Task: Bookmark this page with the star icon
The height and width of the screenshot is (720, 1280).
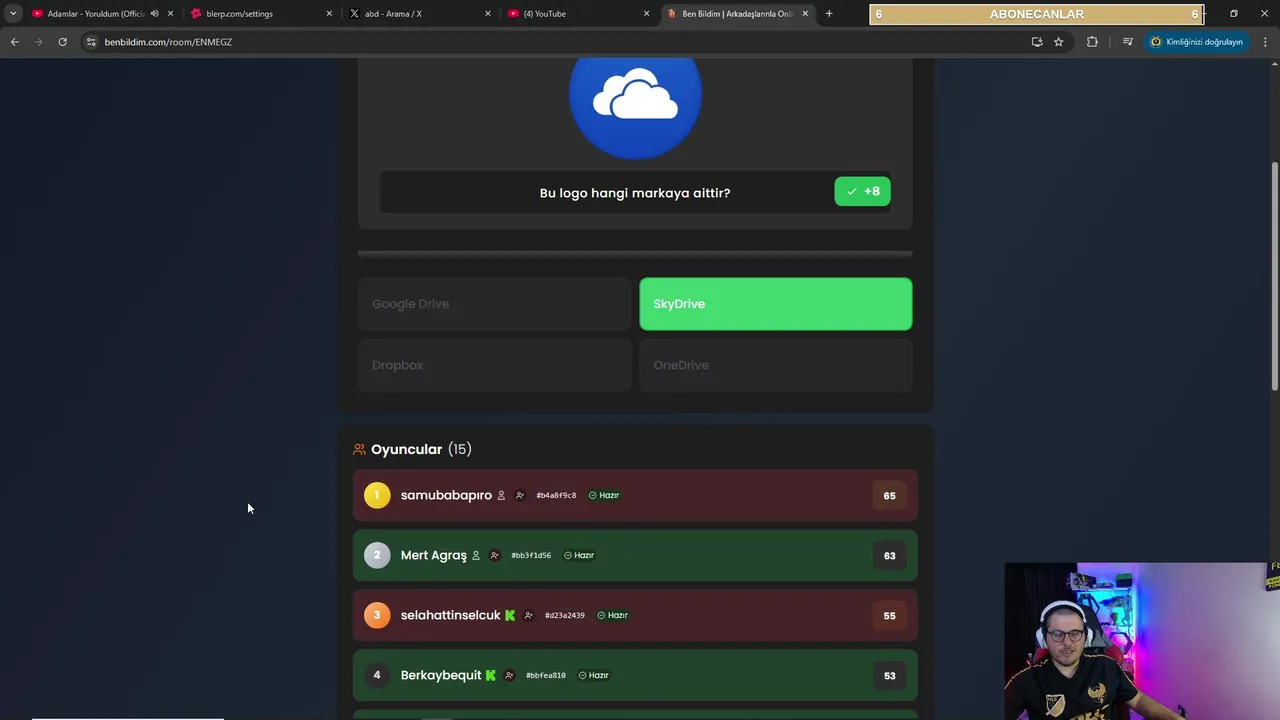Action: point(1059,42)
